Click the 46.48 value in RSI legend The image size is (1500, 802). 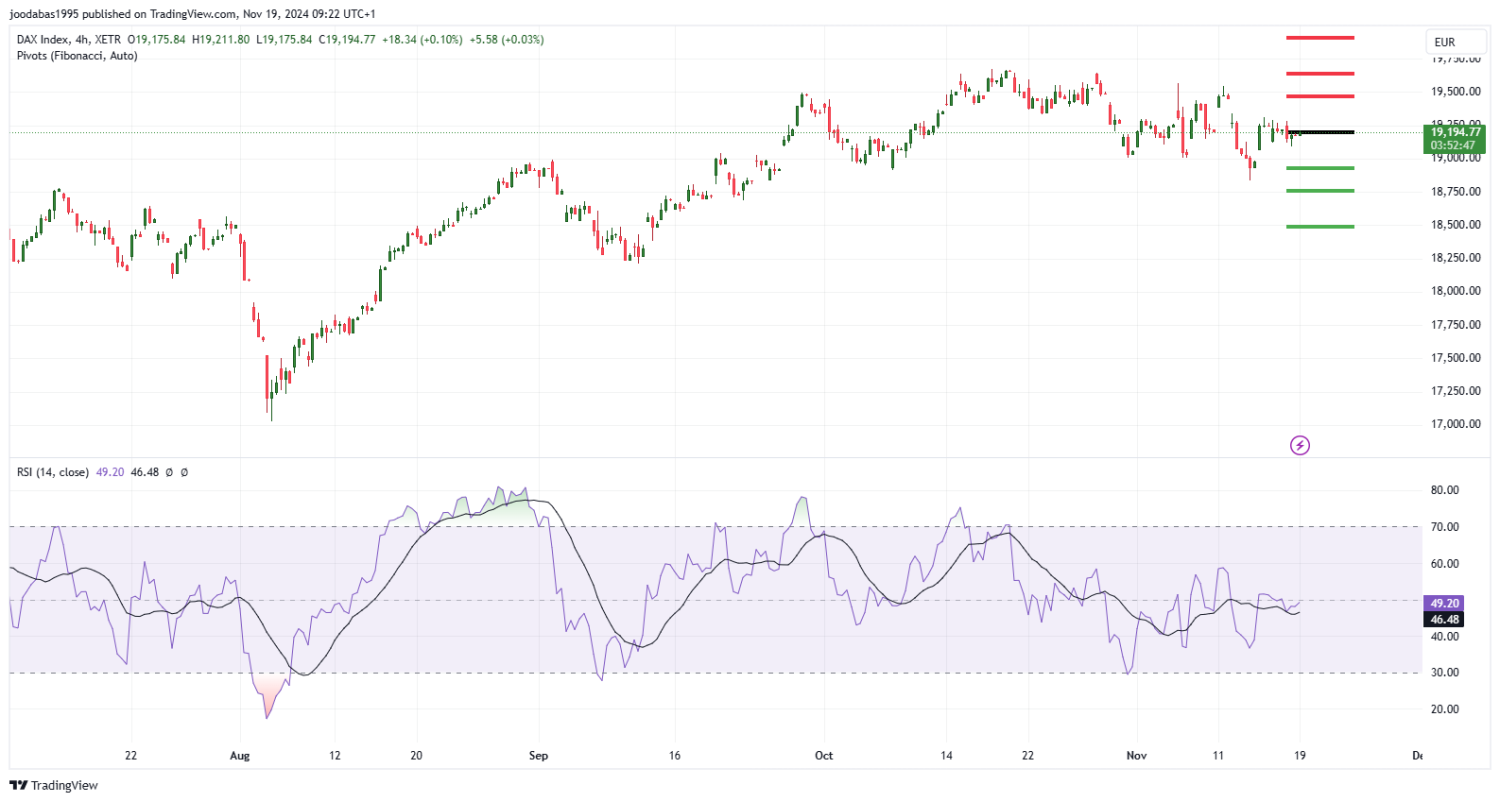coord(144,471)
